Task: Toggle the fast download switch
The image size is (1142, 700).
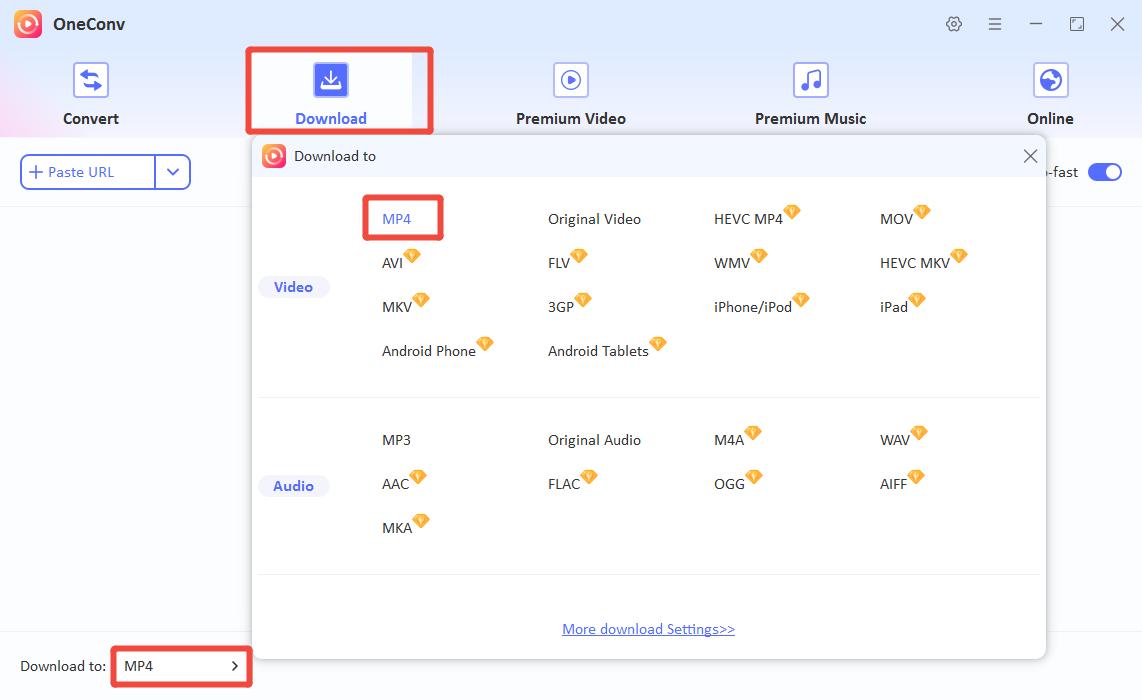Action: [1105, 172]
